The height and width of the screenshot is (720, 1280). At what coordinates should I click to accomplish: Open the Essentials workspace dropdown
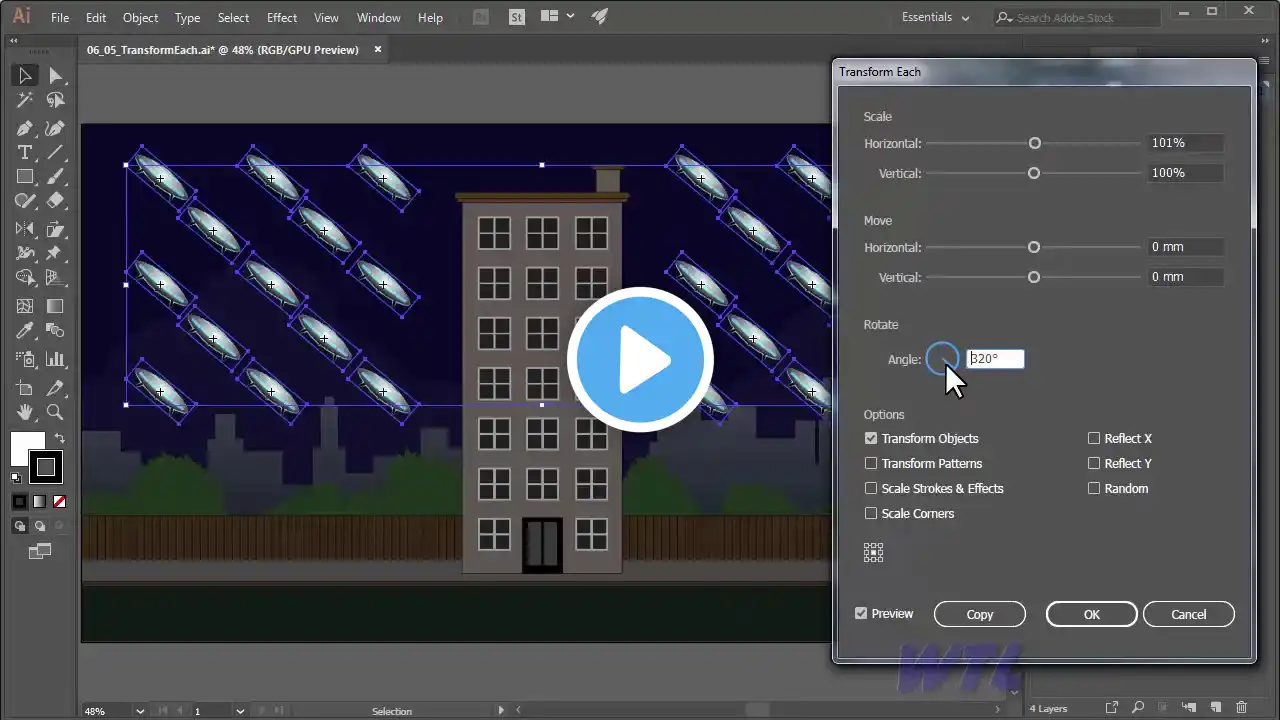click(x=935, y=18)
